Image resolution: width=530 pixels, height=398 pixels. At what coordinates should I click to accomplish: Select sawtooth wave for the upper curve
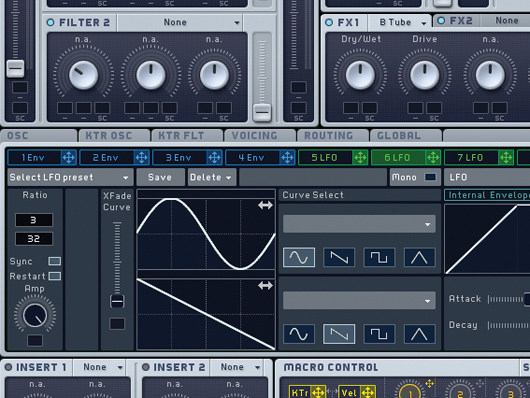[339, 257]
